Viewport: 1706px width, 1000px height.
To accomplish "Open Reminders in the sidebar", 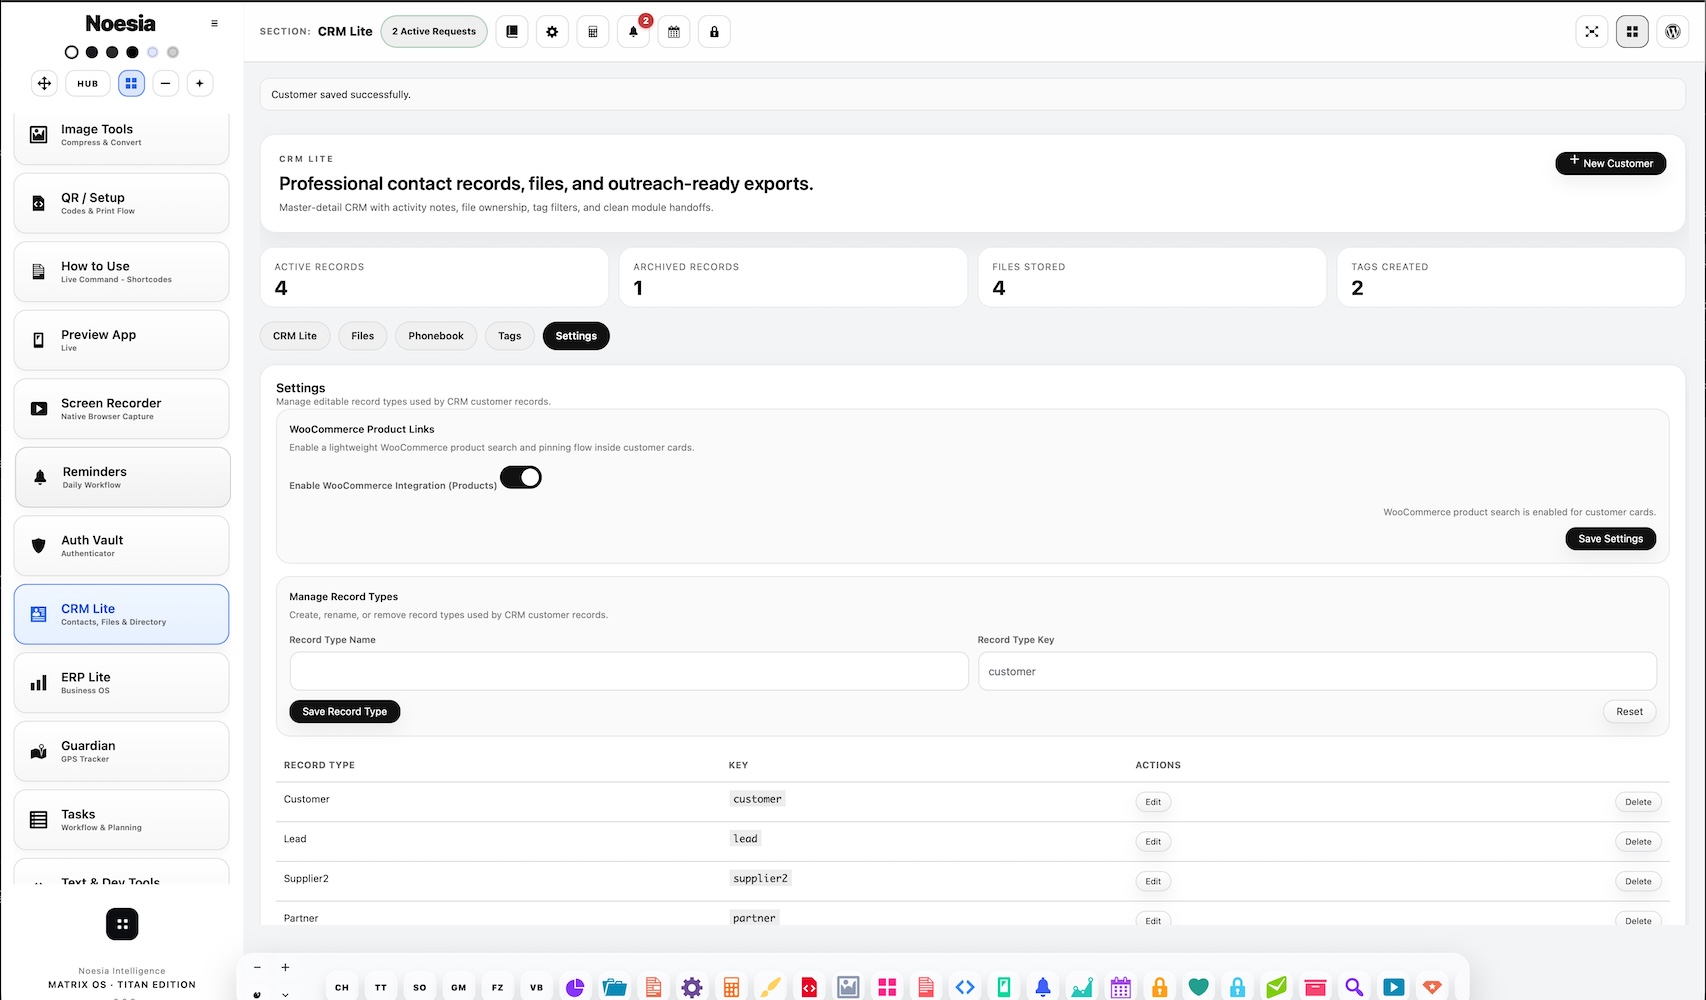I will (122, 477).
